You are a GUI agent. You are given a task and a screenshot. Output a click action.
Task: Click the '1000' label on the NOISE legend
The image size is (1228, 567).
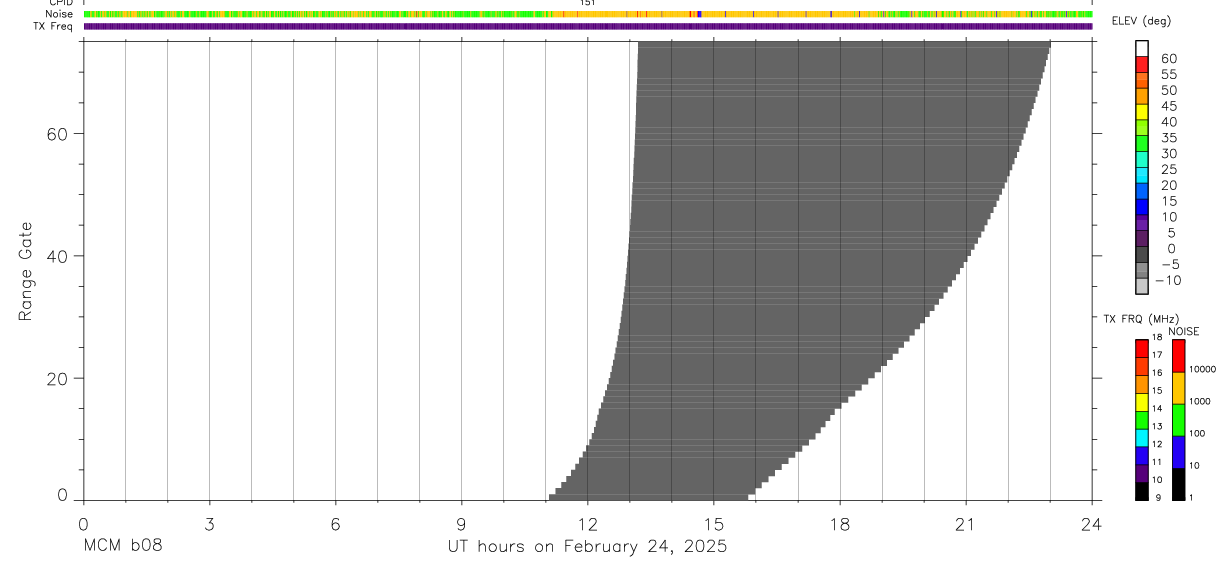click(1200, 401)
